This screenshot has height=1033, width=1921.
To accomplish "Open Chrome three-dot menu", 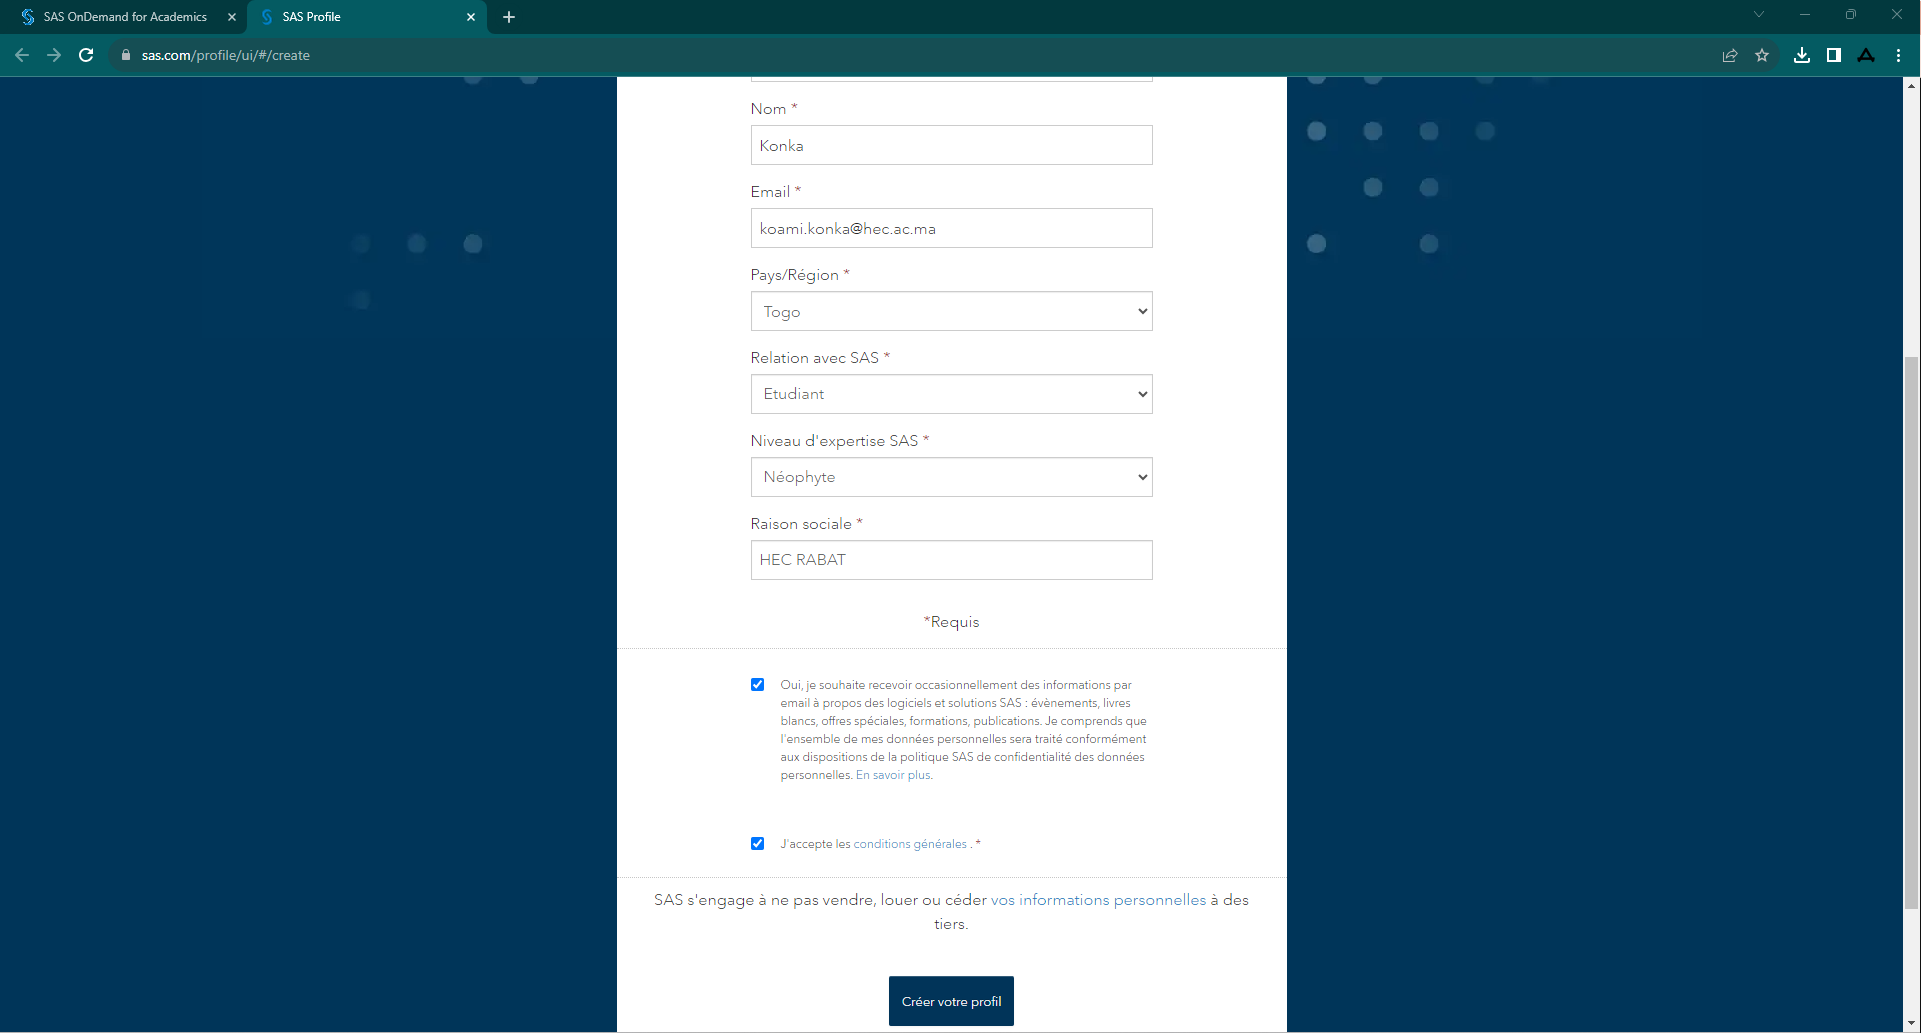I will pyautogui.click(x=1898, y=55).
